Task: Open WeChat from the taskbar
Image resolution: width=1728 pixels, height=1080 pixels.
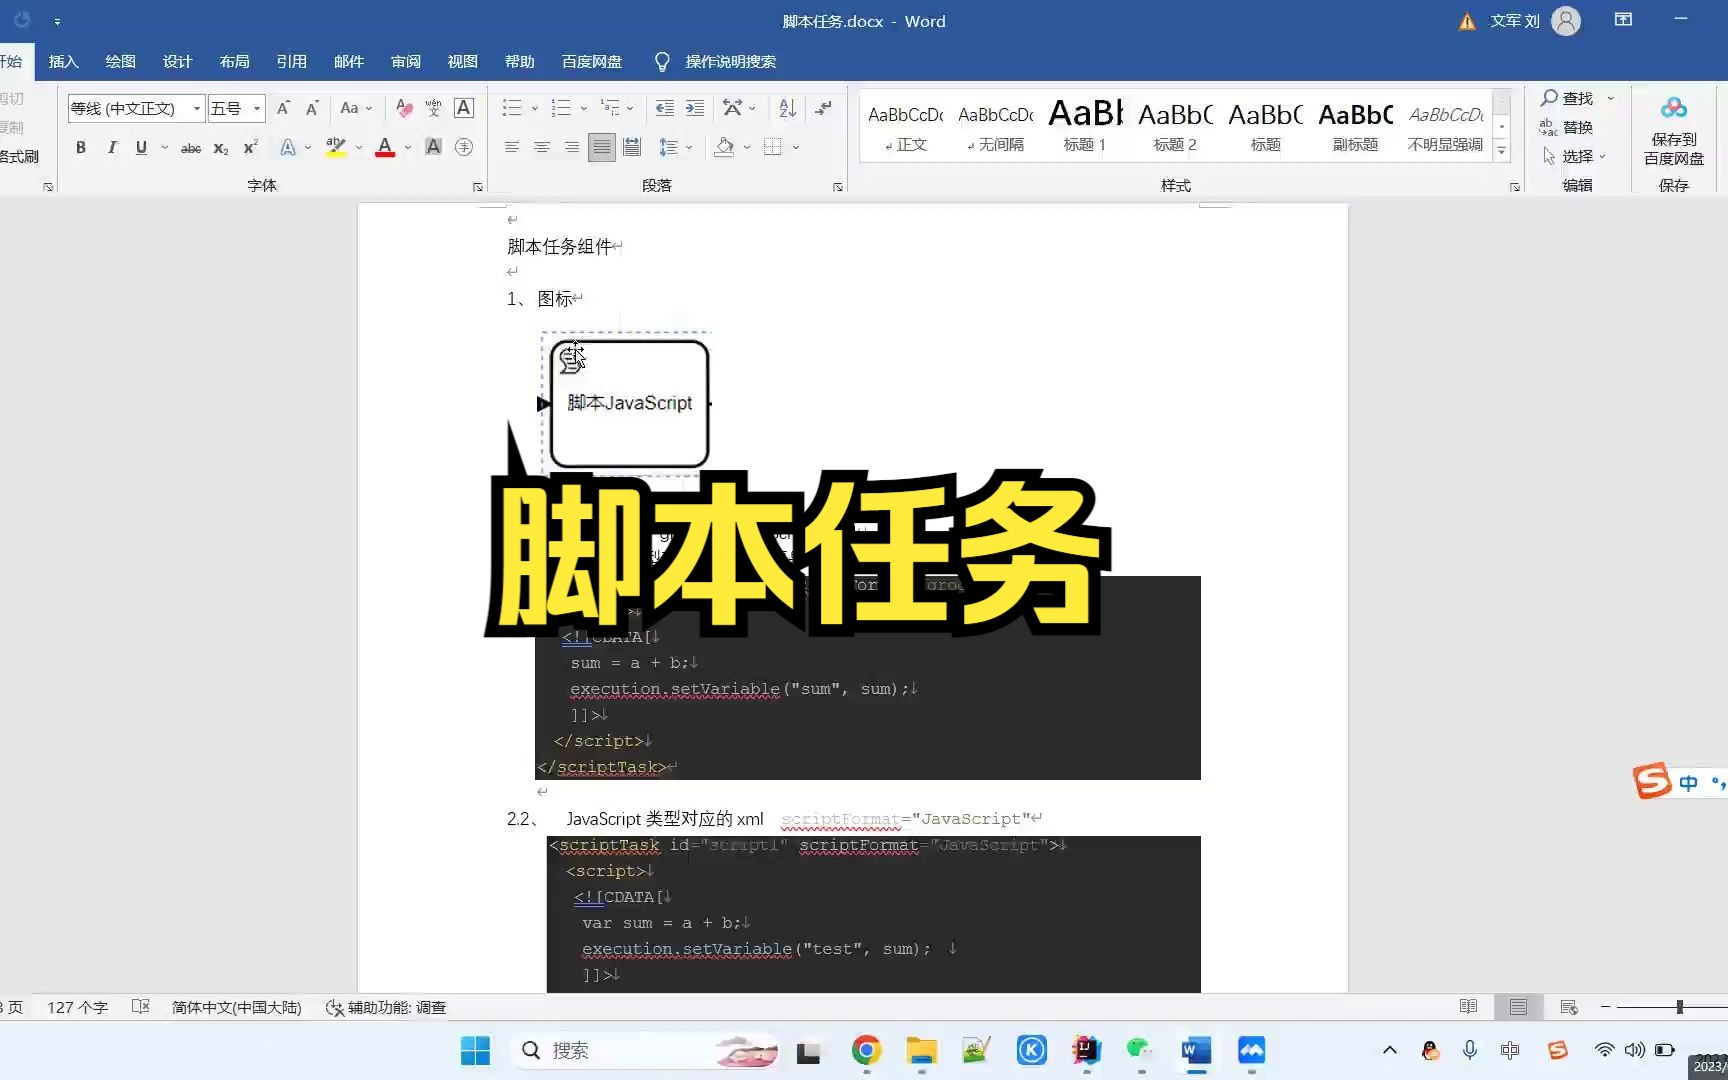Action: [x=1140, y=1050]
